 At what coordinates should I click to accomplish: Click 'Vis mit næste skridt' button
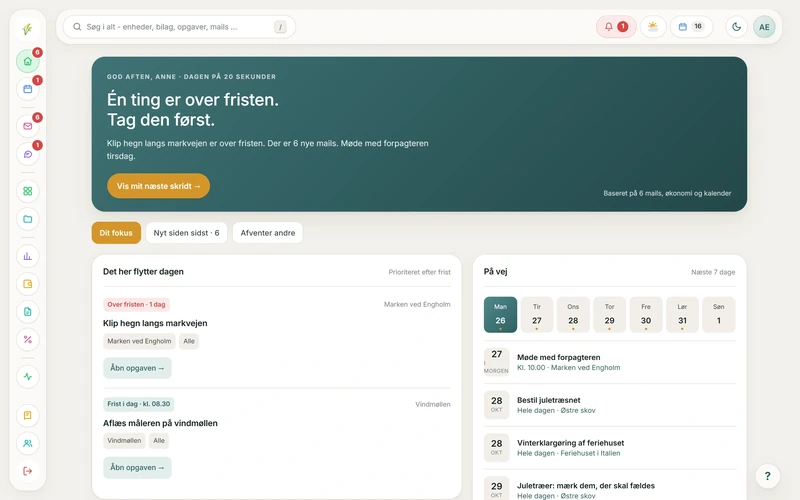158,186
